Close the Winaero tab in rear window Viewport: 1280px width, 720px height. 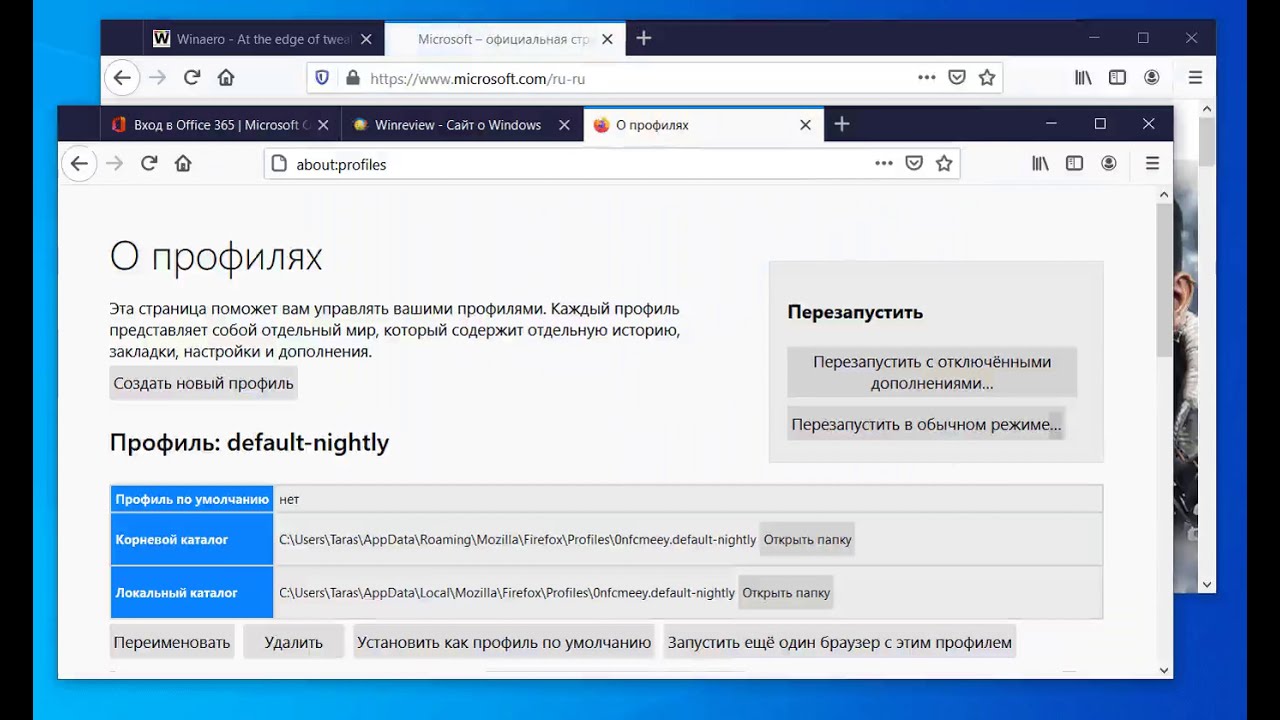pyautogui.click(x=366, y=39)
